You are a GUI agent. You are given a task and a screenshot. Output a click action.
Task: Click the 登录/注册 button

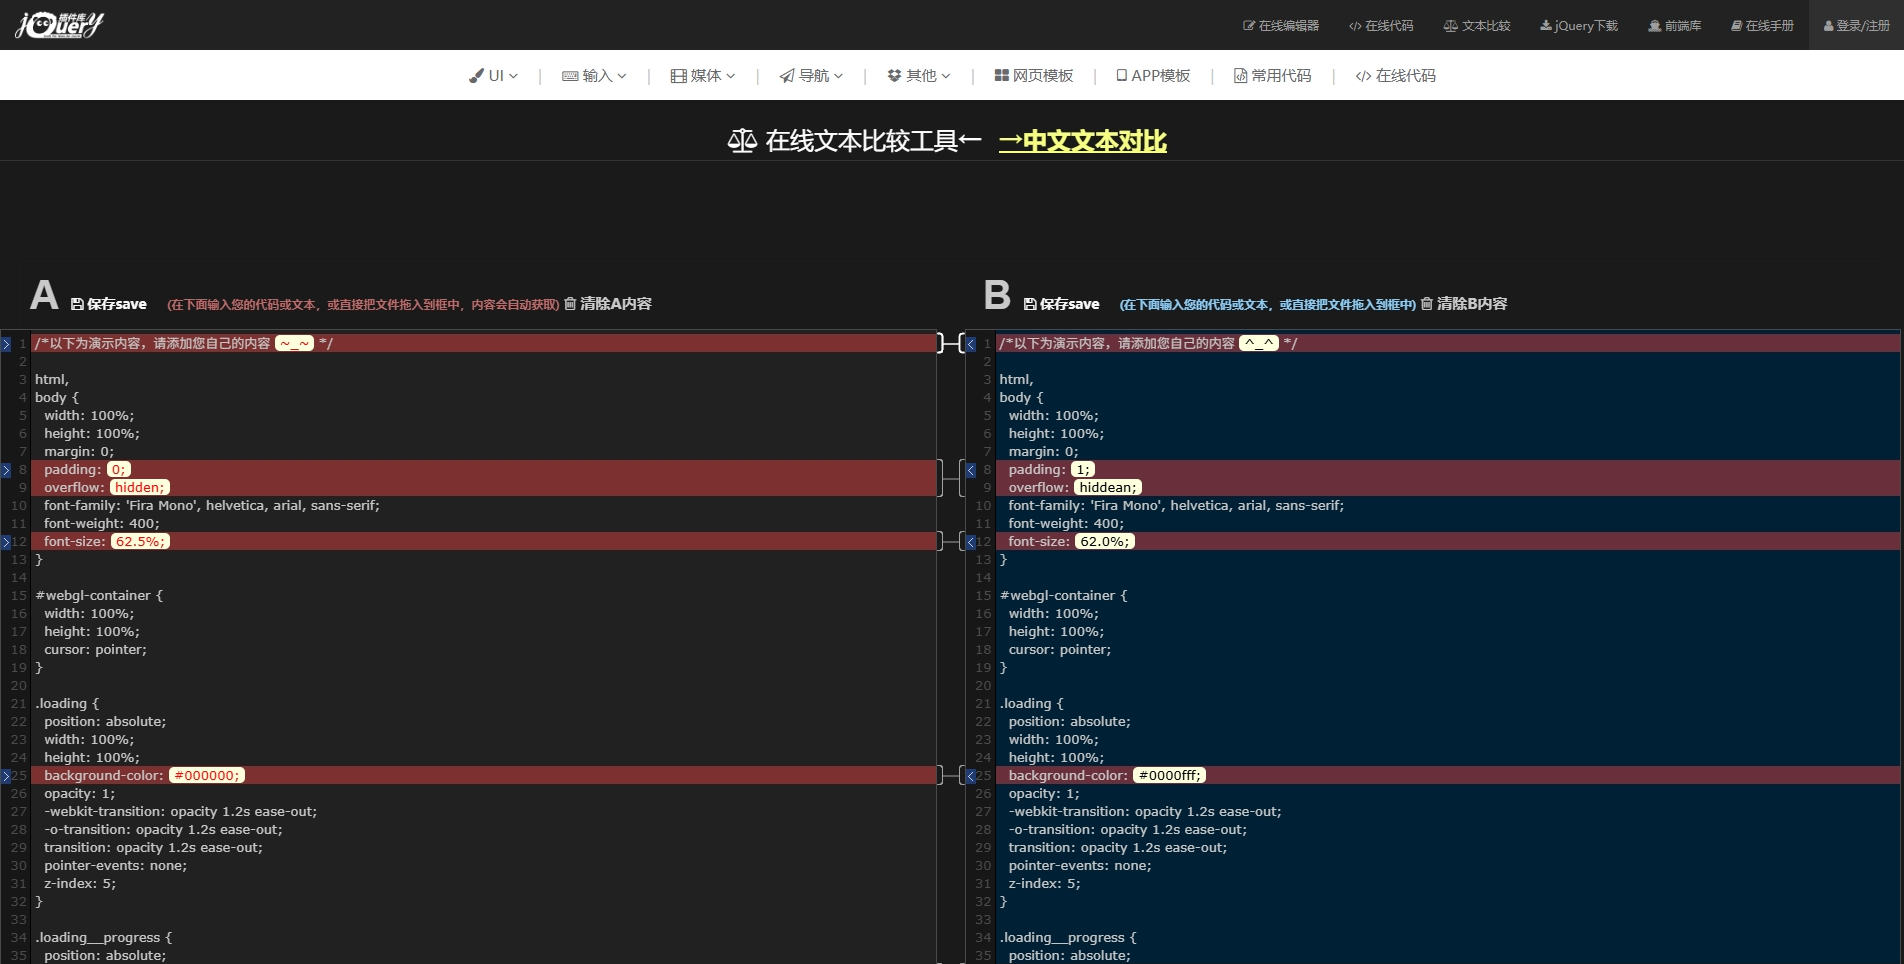tap(1856, 26)
